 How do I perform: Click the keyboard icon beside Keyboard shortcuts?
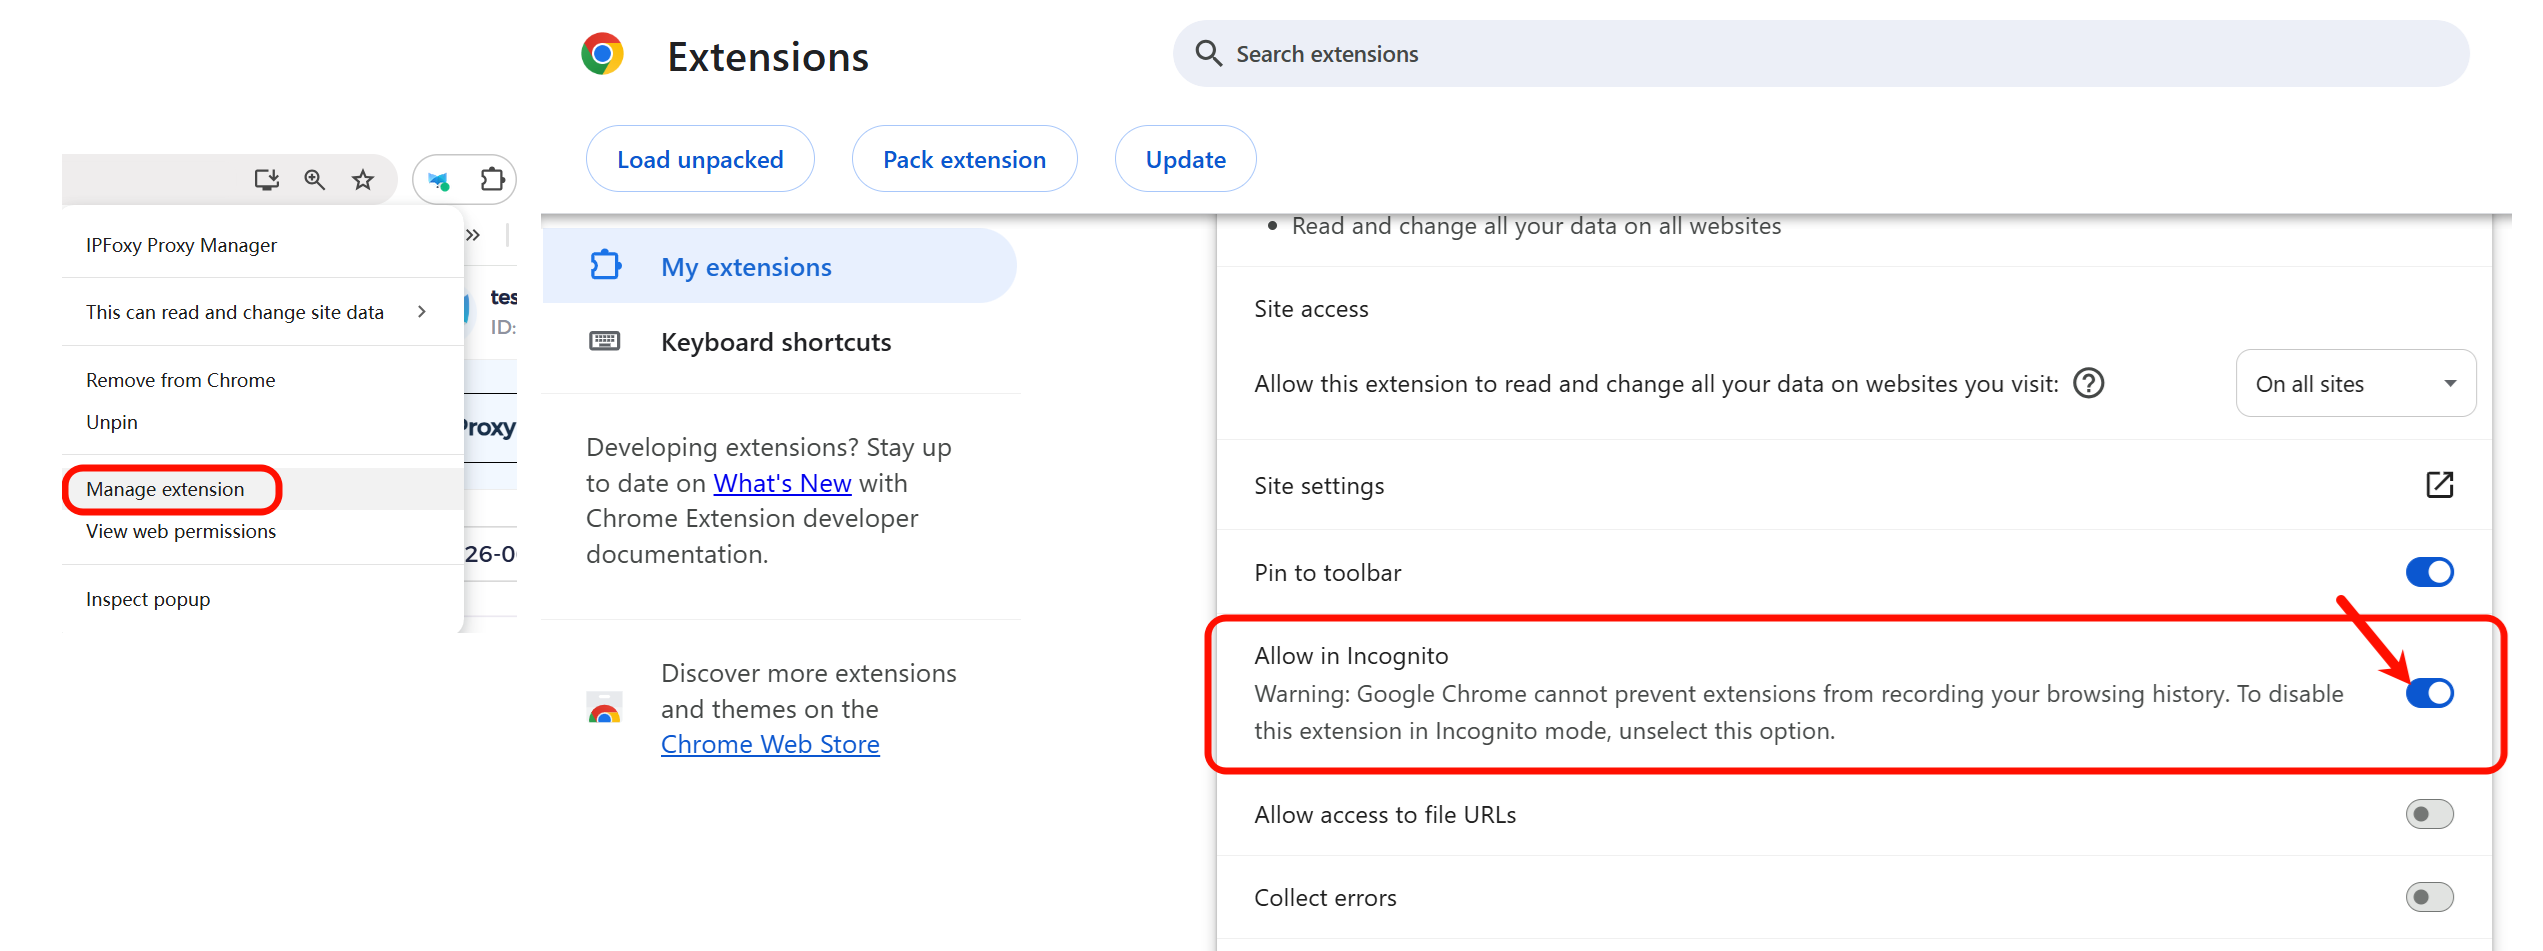tap(604, 342)
